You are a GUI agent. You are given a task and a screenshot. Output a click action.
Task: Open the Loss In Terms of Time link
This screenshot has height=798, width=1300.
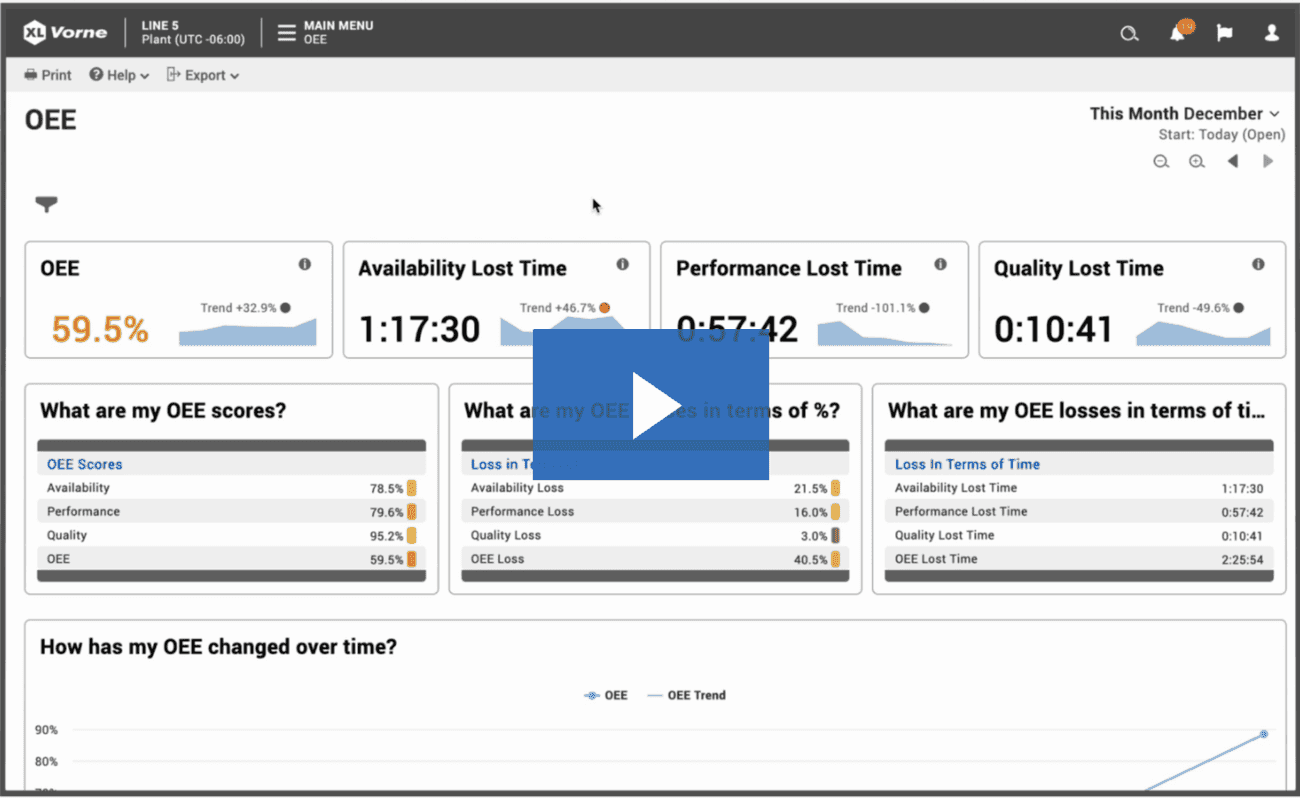(x=967, y=464)
